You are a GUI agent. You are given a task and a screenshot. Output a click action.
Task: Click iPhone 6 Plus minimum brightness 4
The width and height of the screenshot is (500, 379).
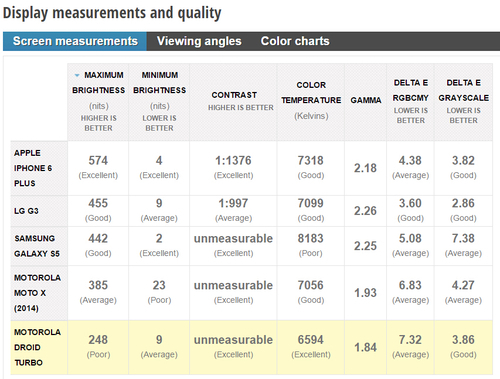[x=159, y=161]
